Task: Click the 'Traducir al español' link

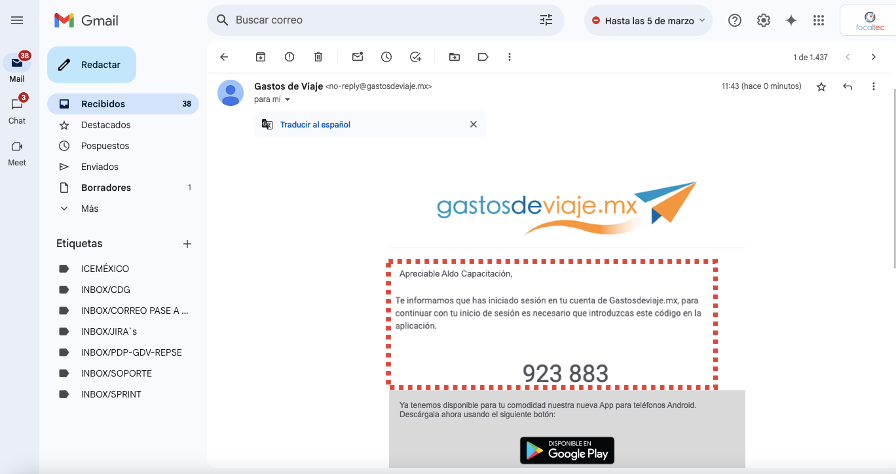Action: point(315,124)
